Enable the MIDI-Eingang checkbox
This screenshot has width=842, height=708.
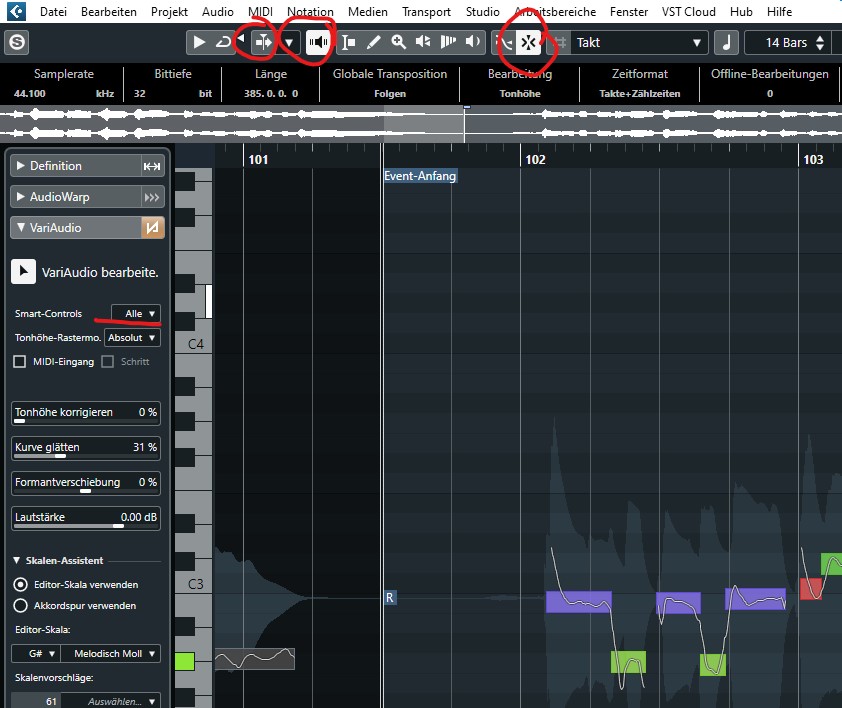point(19,362)
